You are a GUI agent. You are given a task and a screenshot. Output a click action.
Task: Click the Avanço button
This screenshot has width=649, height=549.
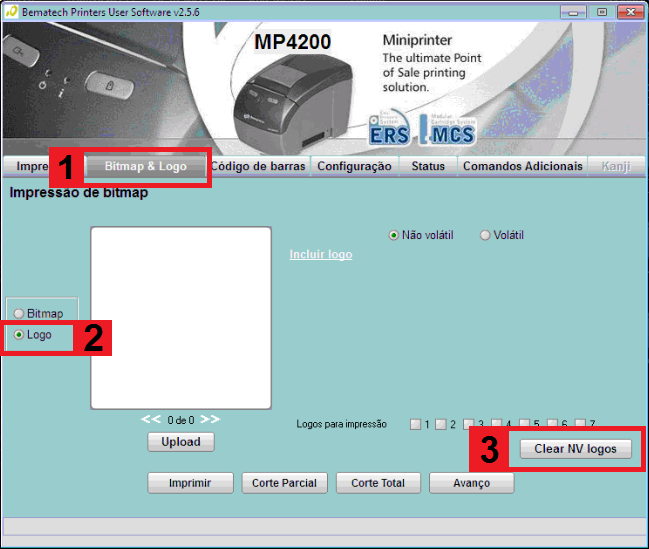tap(471, 483)
